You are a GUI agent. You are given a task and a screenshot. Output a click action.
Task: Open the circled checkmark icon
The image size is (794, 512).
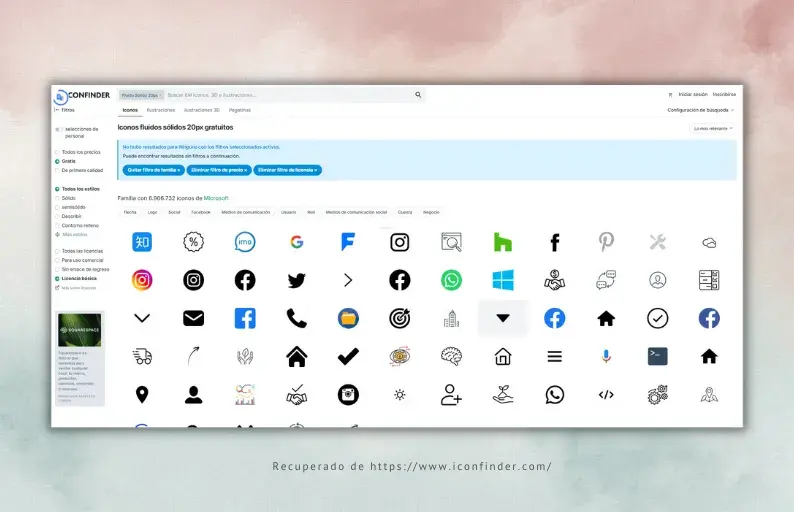click(658, 319)
